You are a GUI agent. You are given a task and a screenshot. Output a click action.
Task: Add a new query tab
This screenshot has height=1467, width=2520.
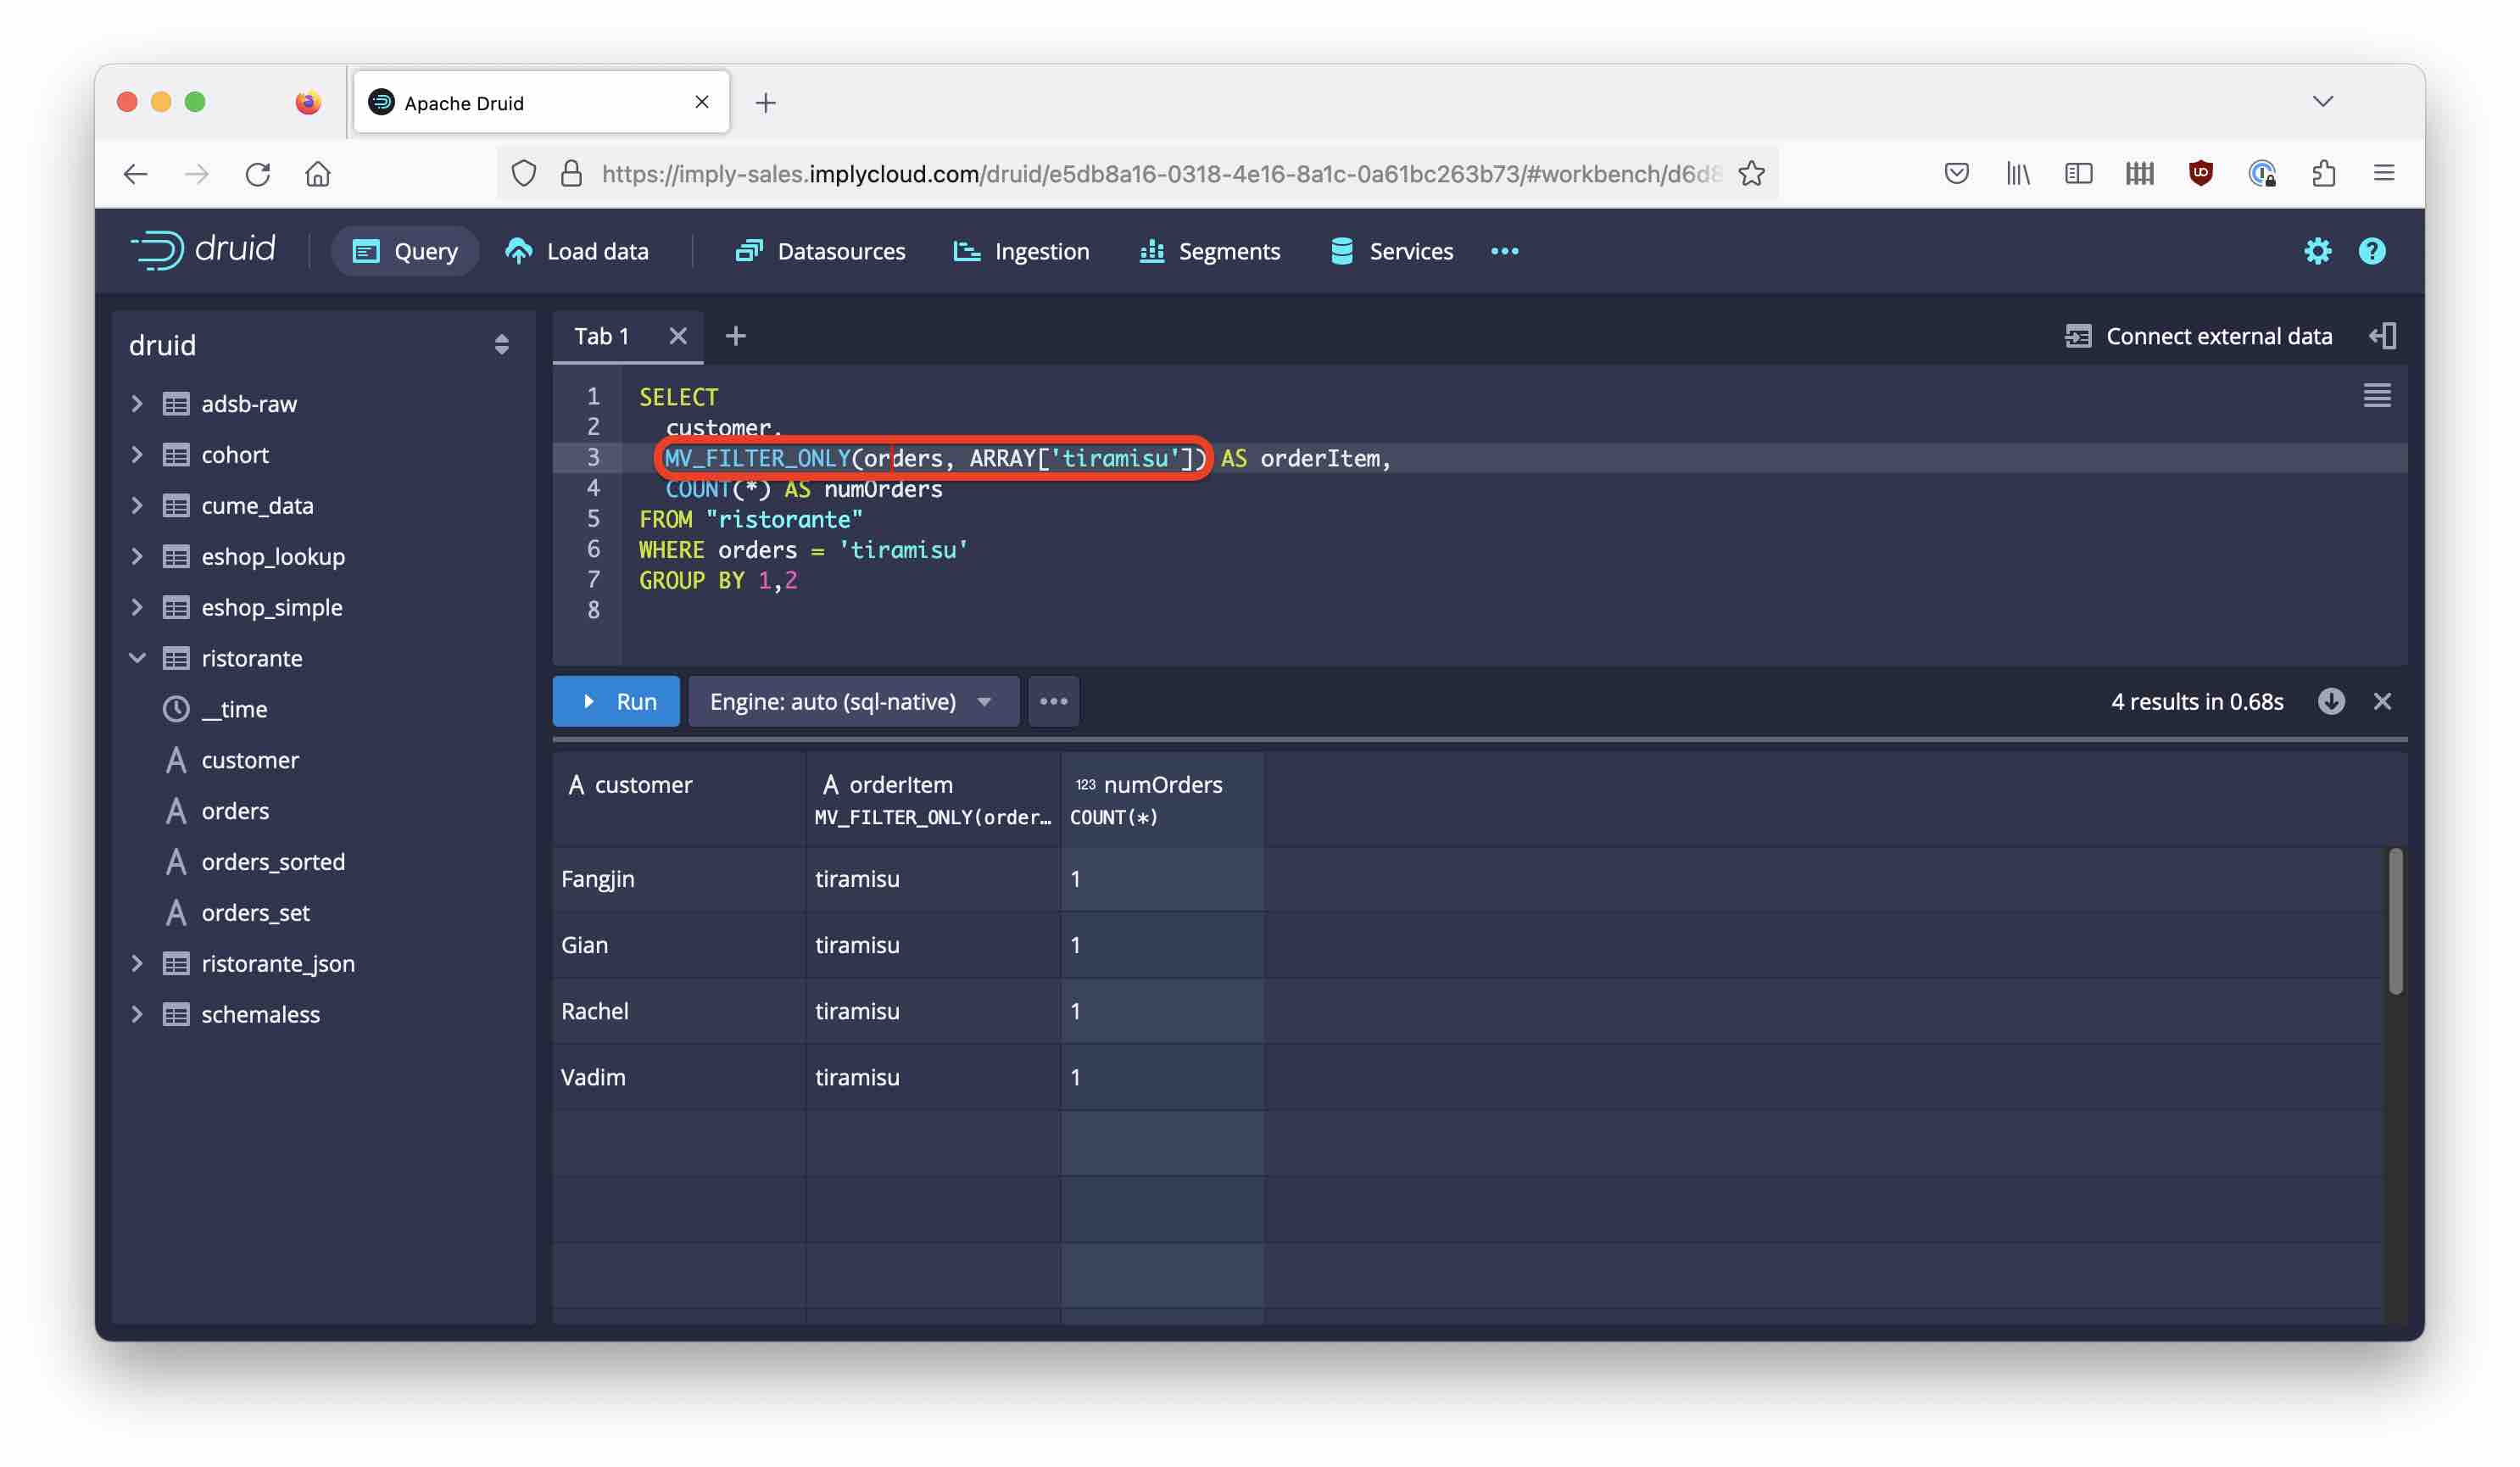click(x=736, y=336)
